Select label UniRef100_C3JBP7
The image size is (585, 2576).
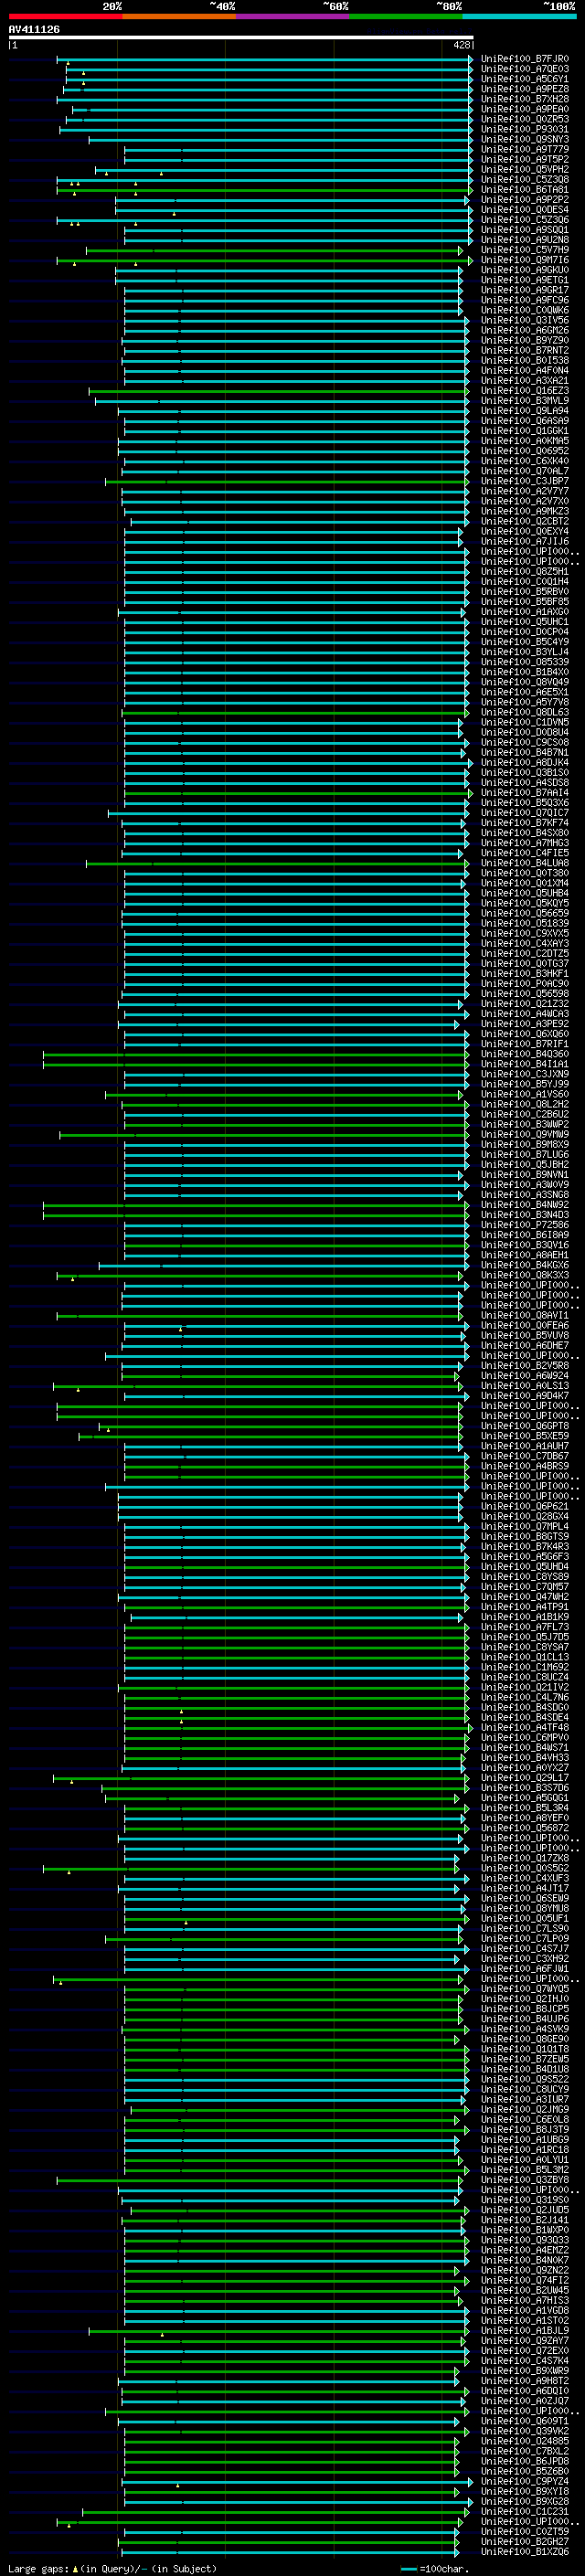[524, 481]
